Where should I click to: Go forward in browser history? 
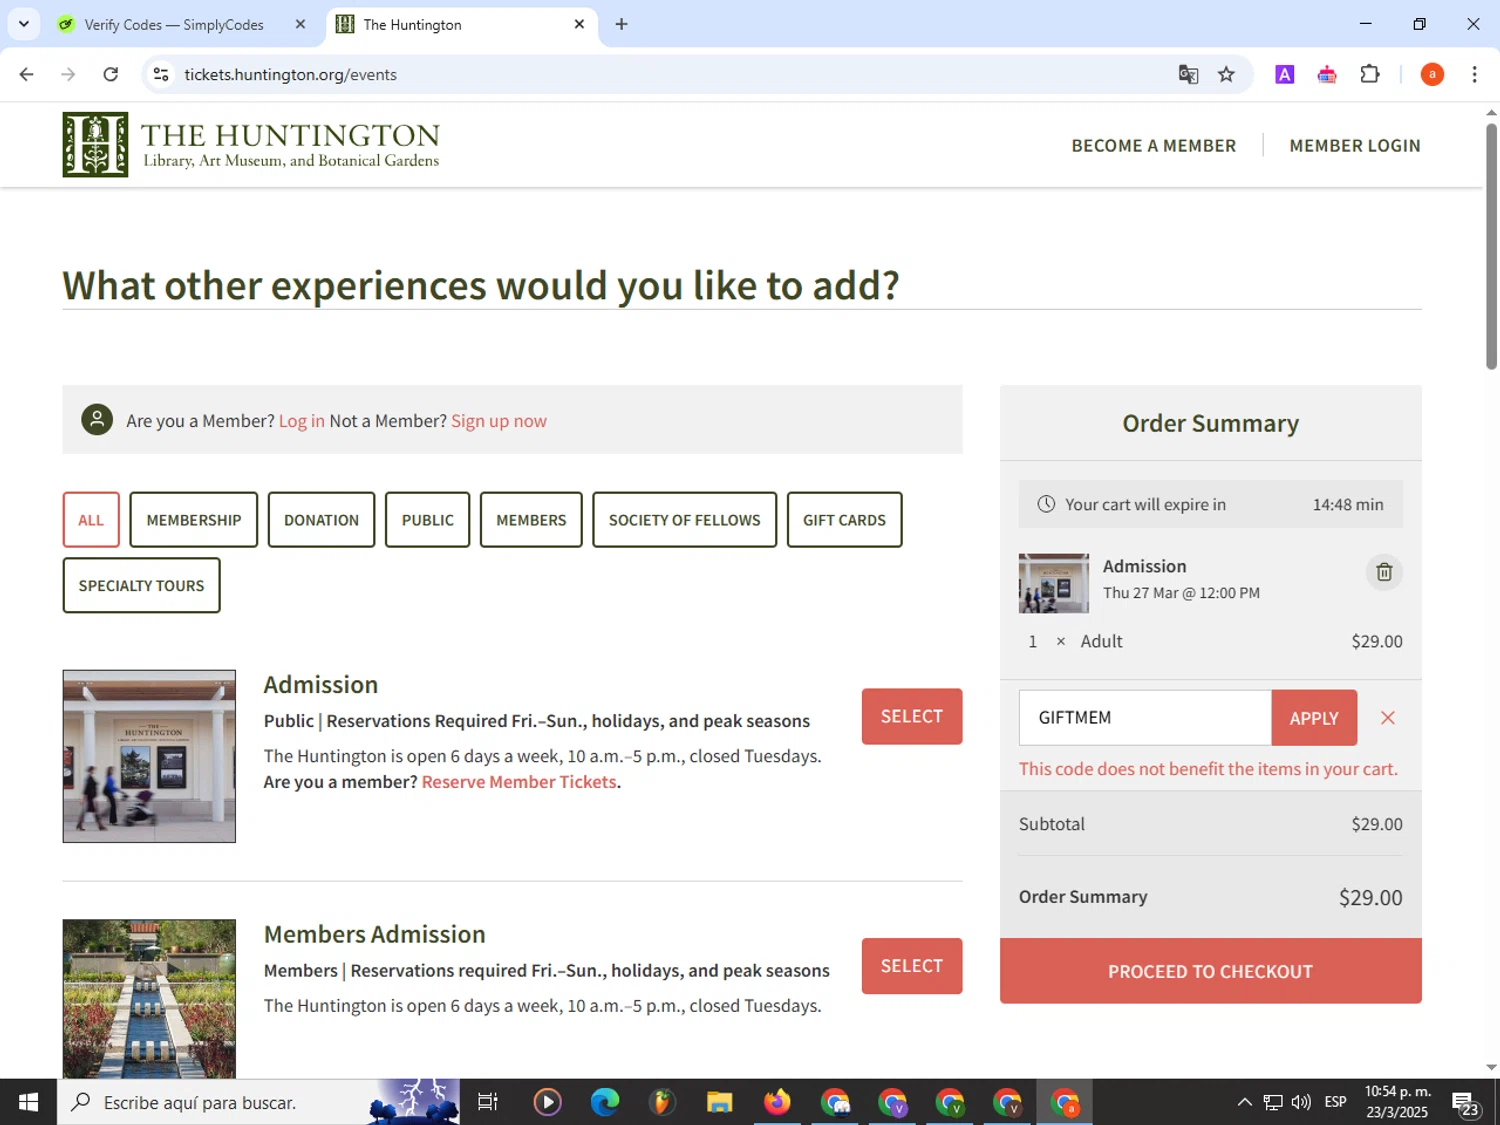pyautogui.click(x=68, y=75)
